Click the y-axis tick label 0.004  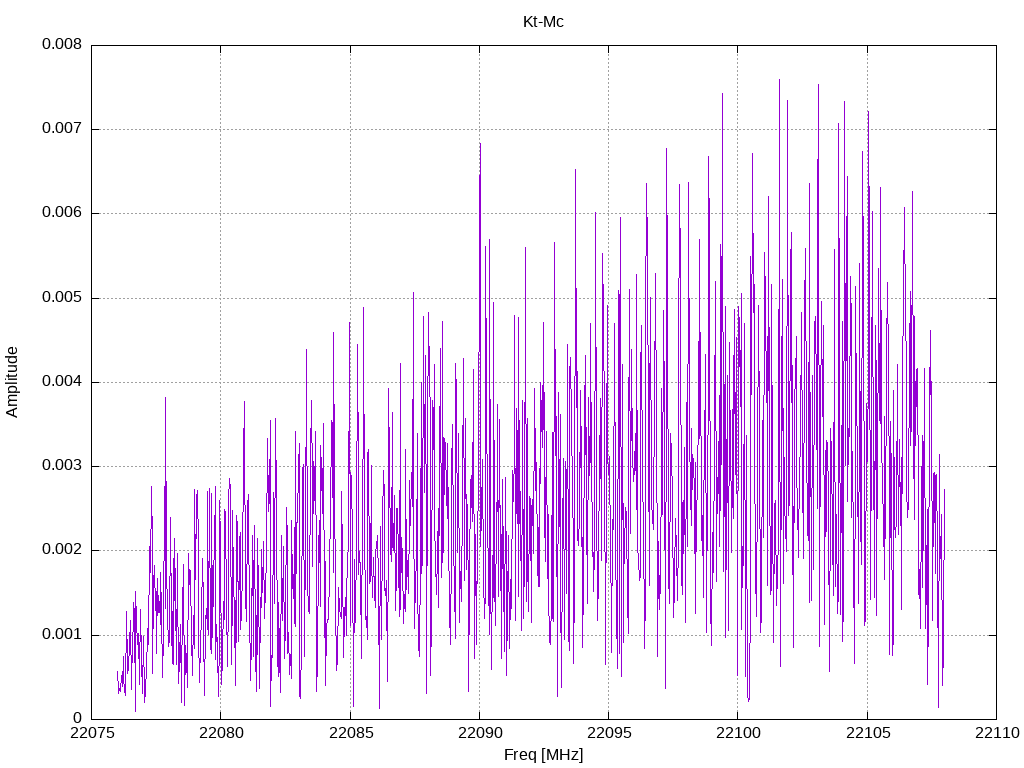pos(62,381)
